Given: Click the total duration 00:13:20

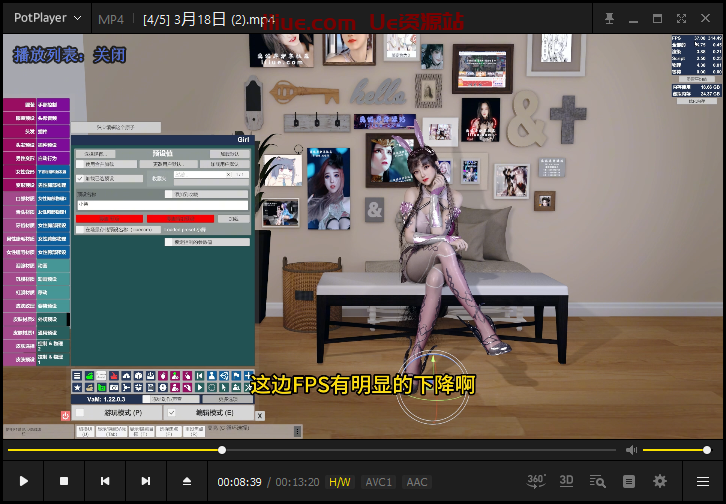Looking at the screenshot, I should tap(297, 482).
